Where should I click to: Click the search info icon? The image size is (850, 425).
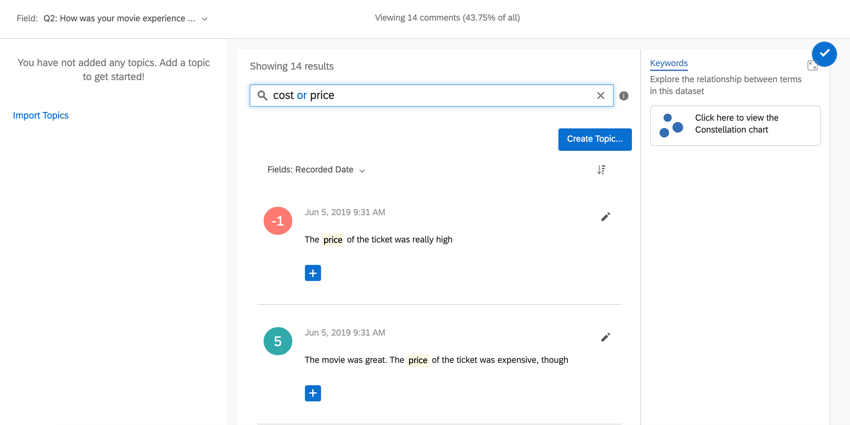pos(624,96)
